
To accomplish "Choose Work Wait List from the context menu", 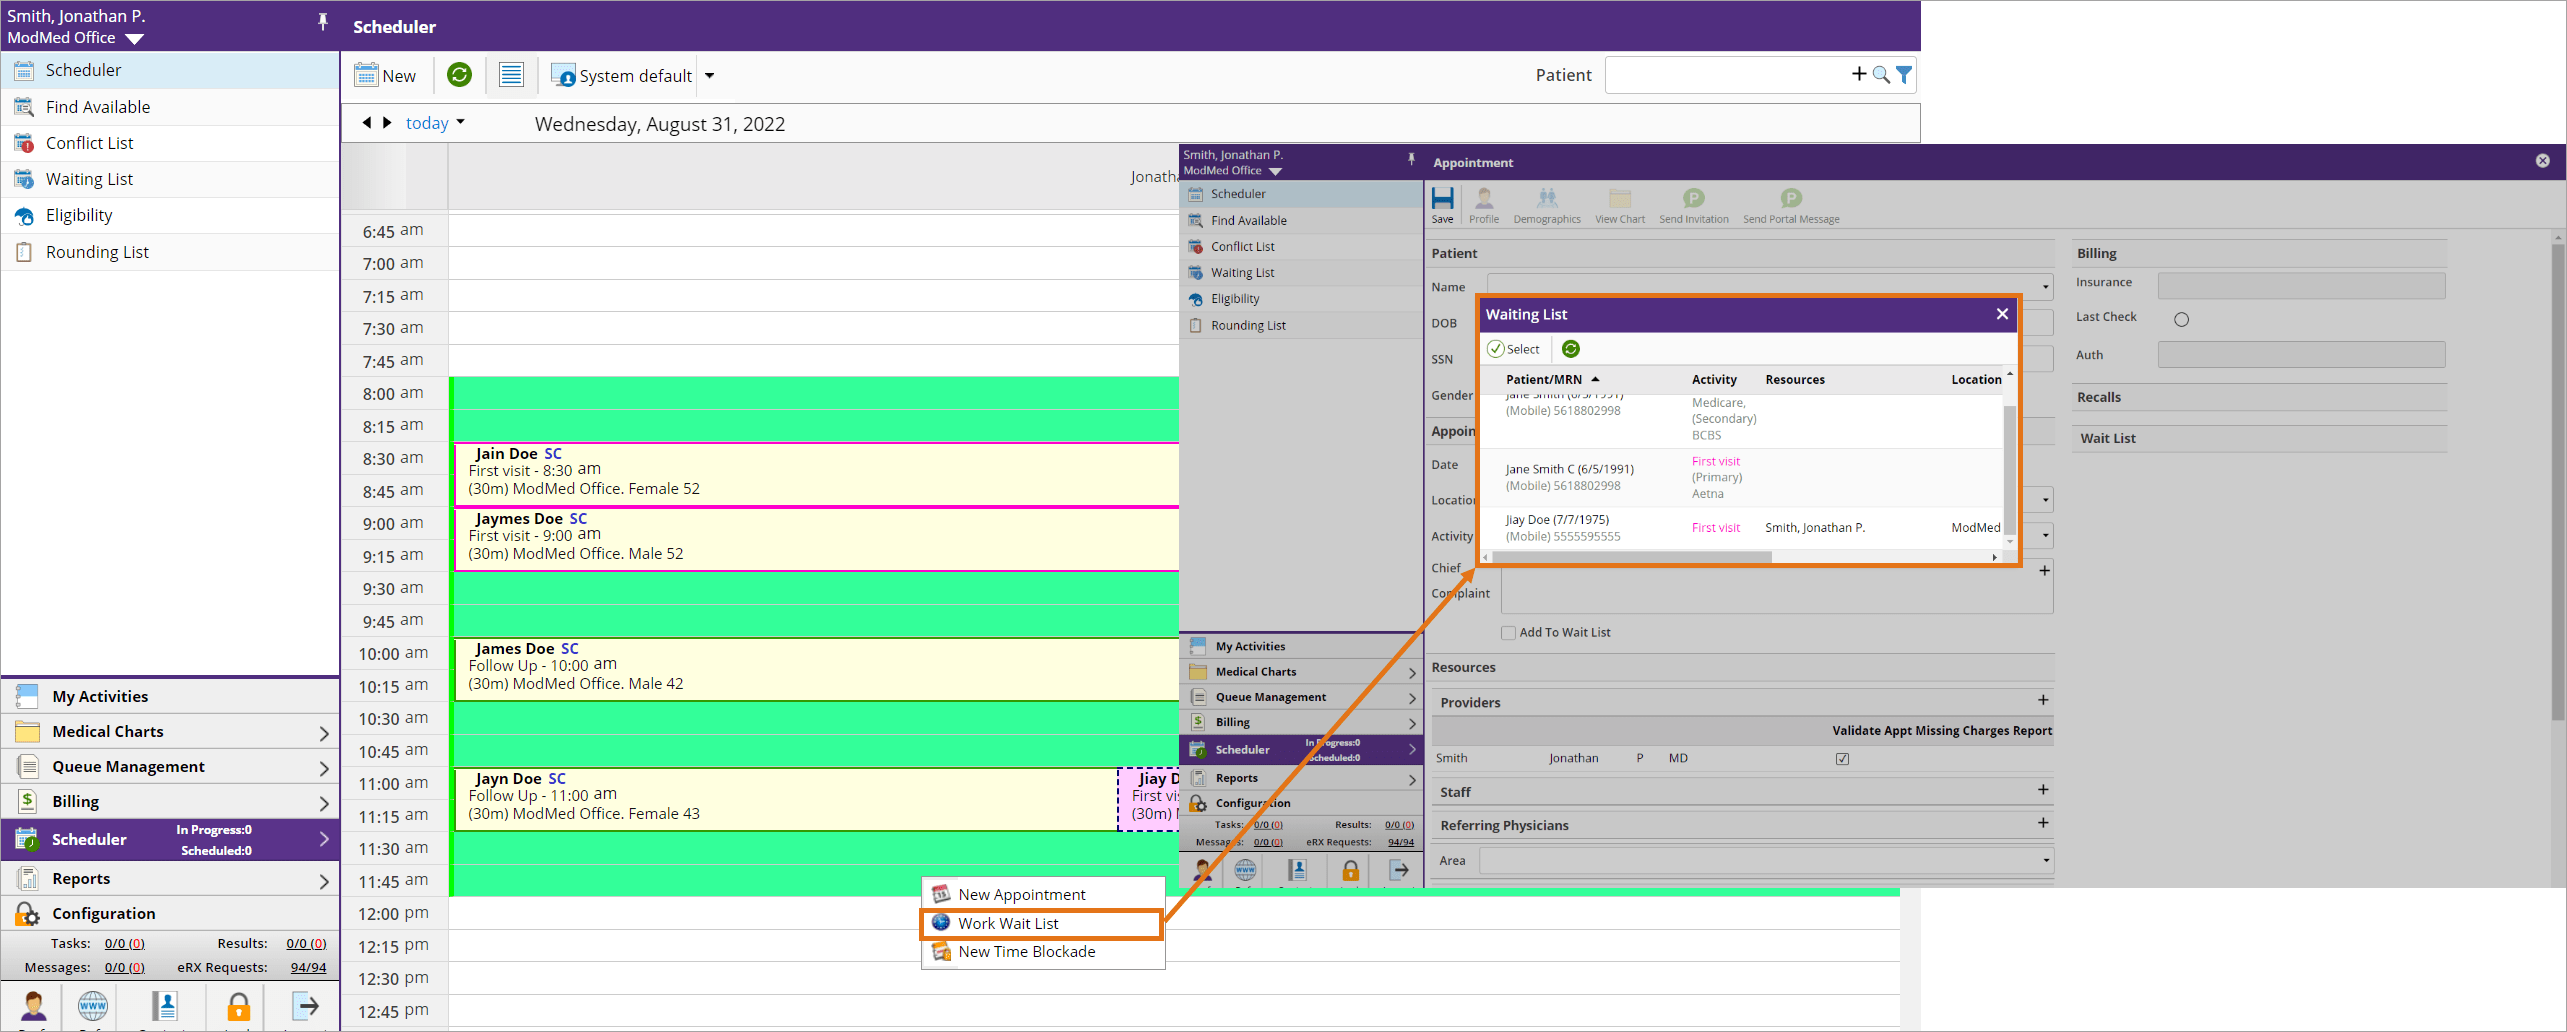I will click(1007, 923).
